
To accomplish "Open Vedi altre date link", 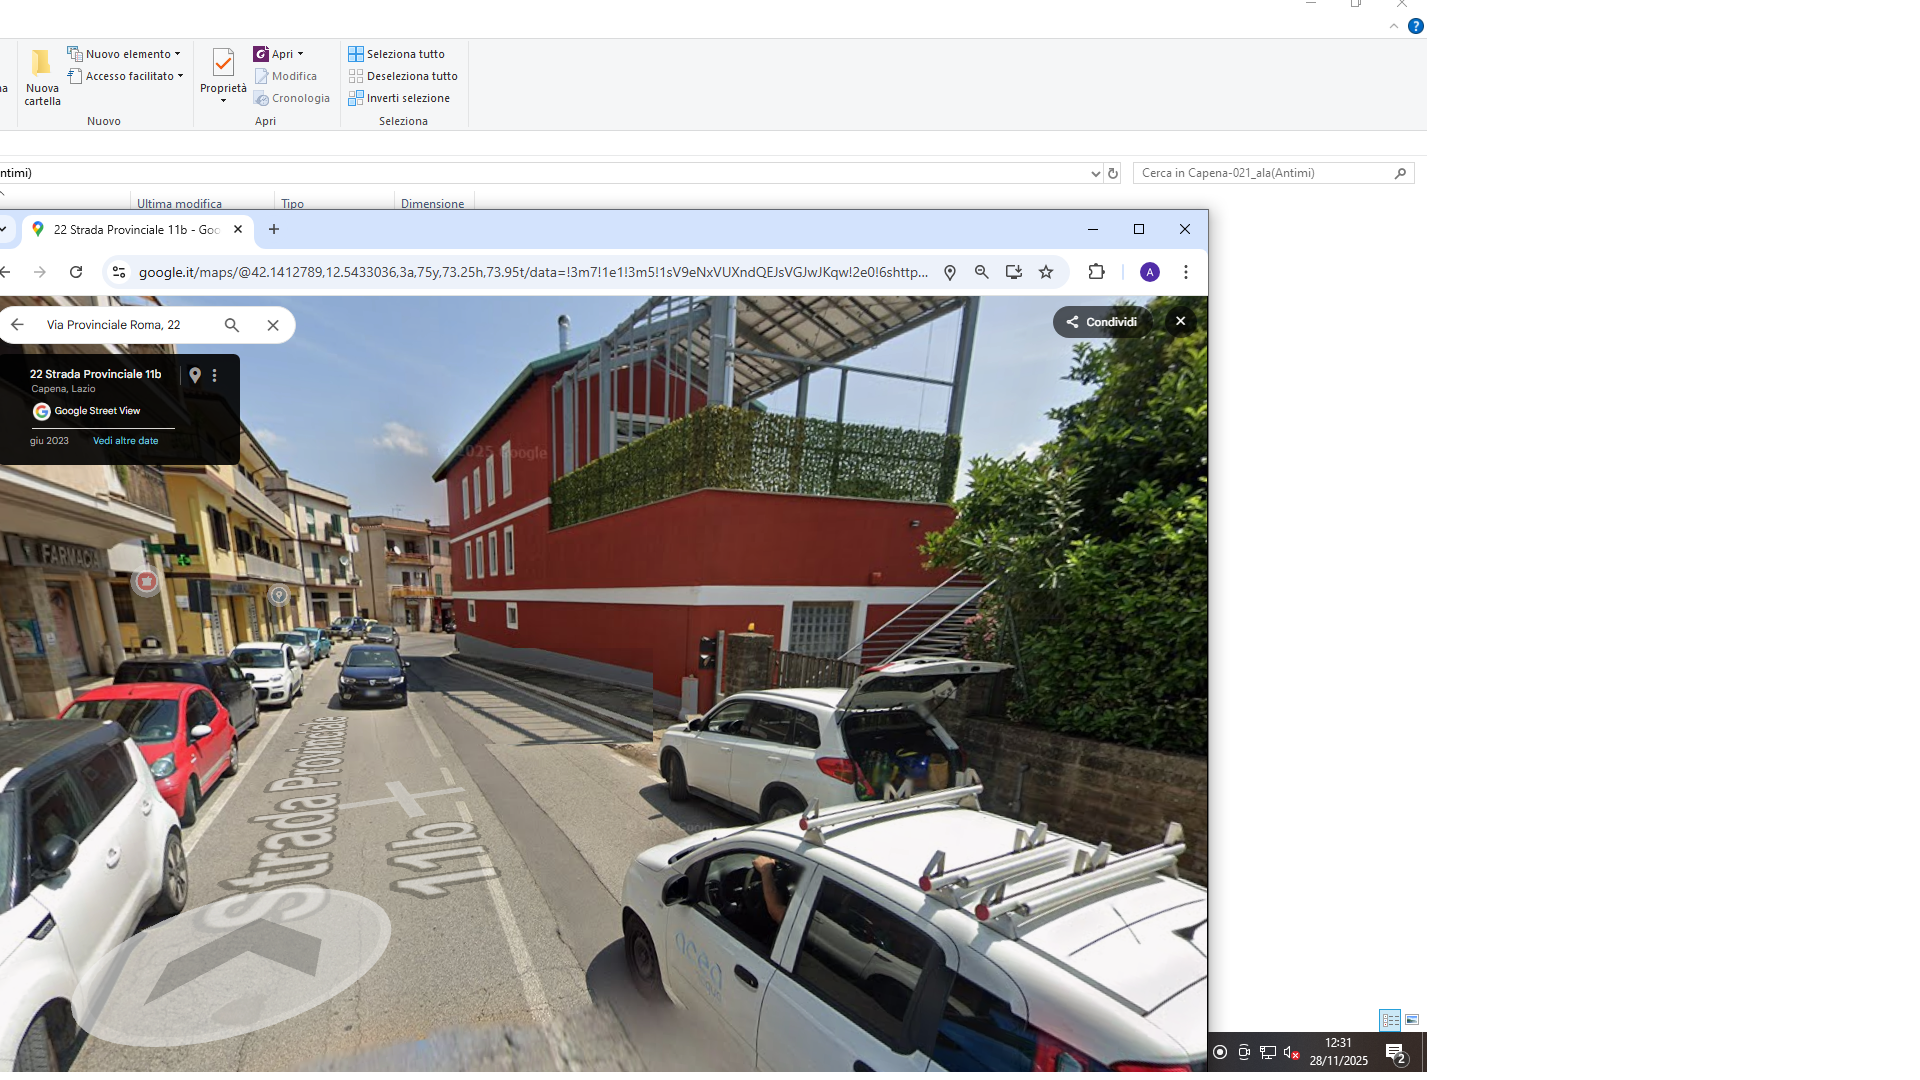I will pyautogui.click(x=125, y=441).
